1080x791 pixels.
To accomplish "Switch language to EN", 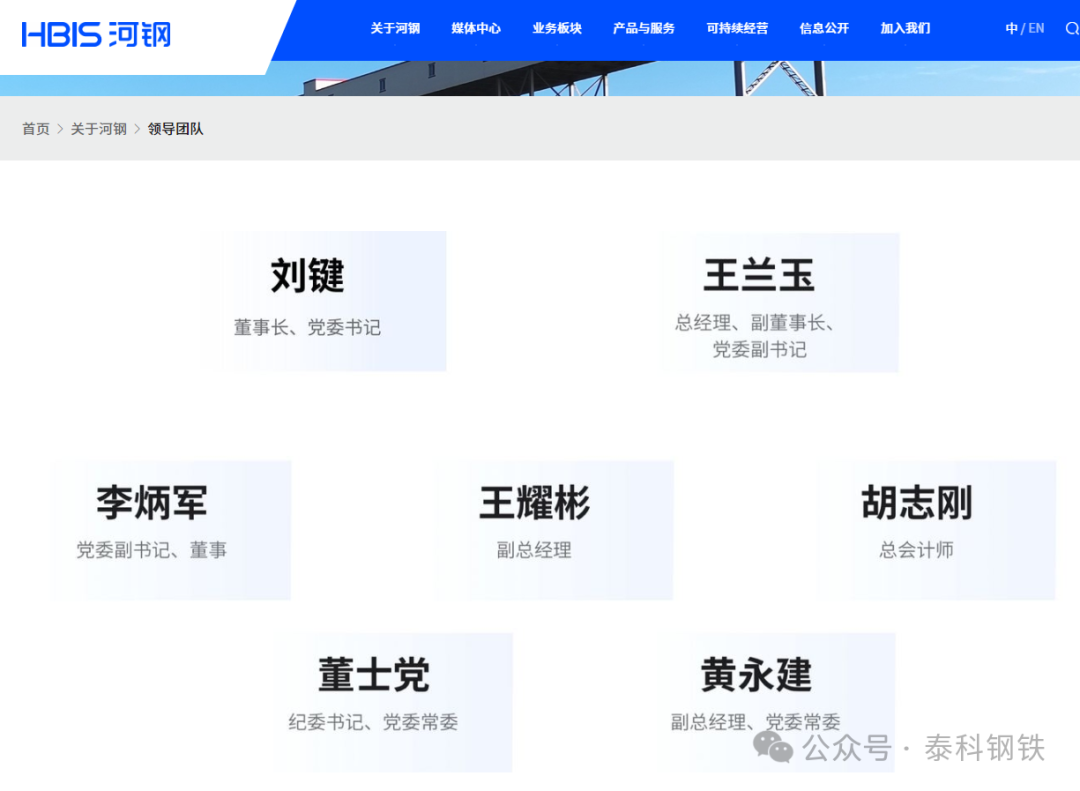I will [1036, 28].
